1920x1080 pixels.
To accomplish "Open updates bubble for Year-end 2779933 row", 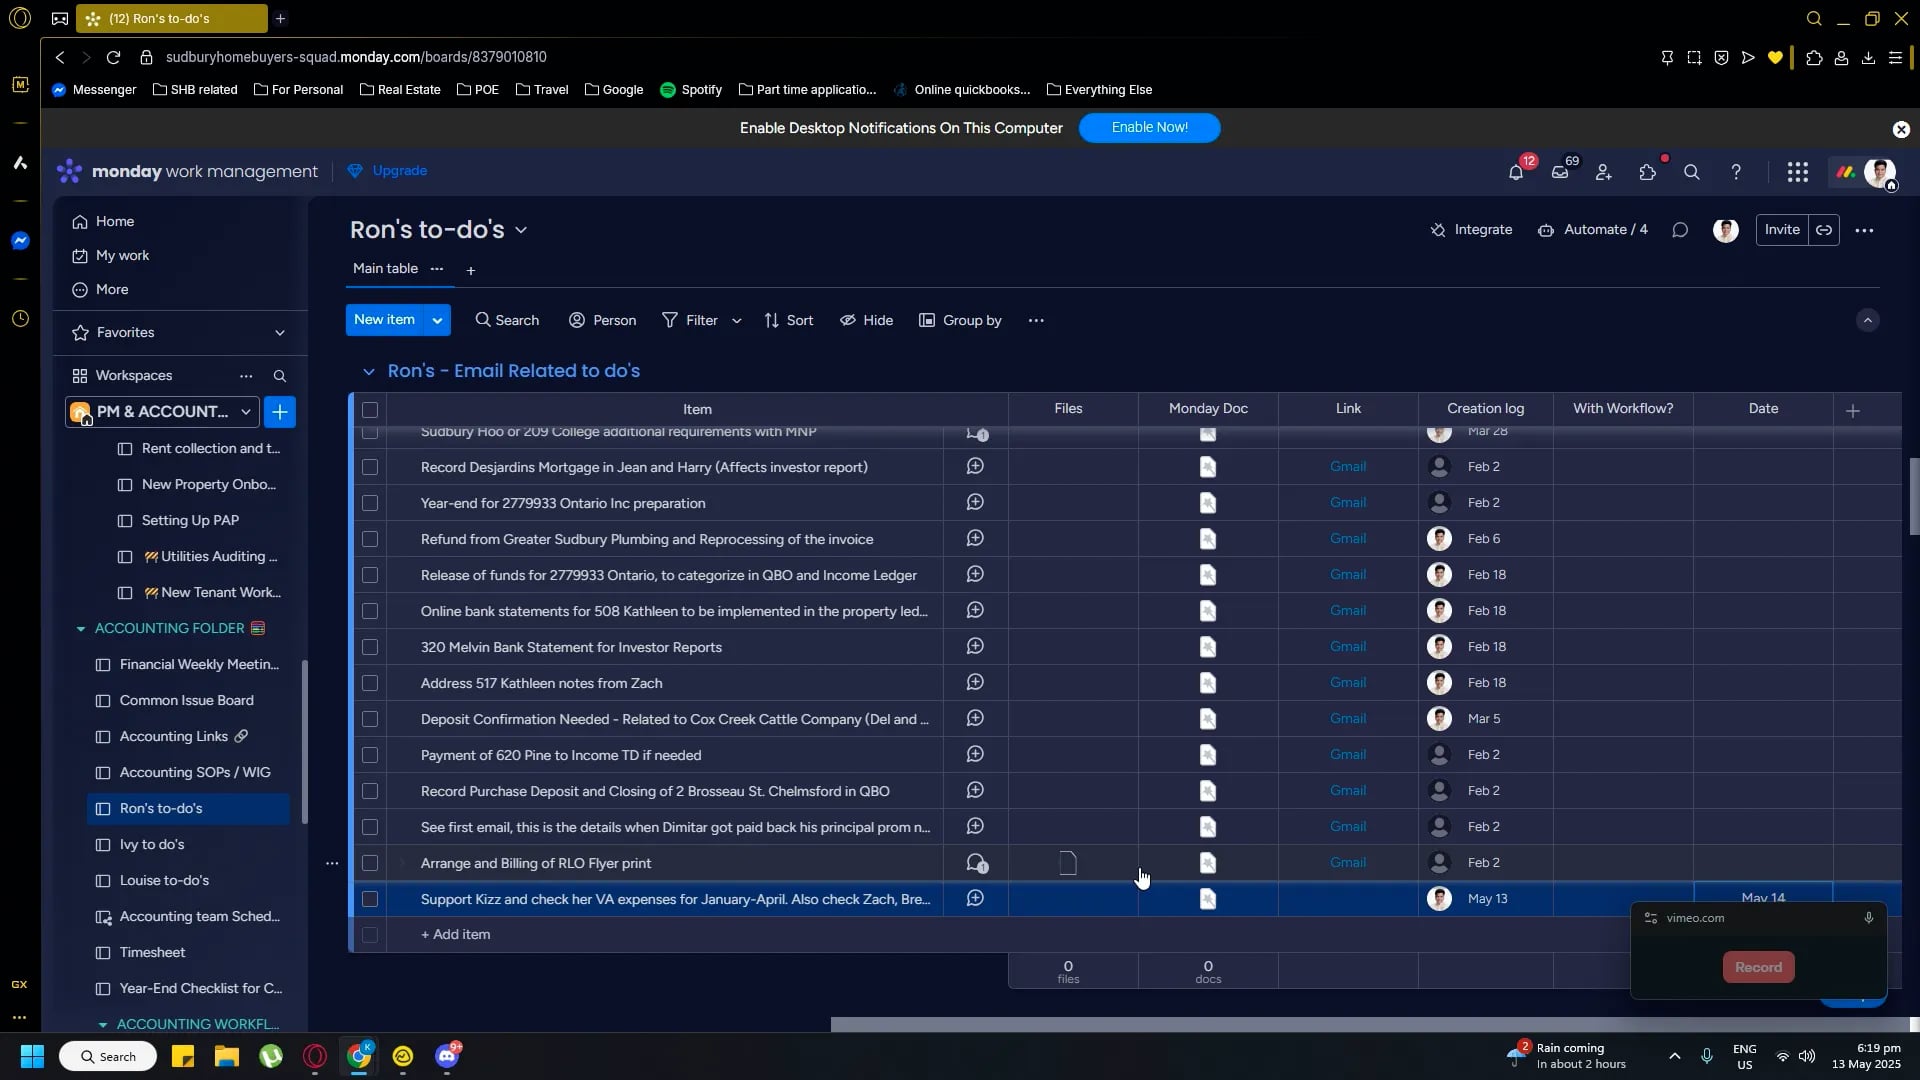I will point(975,503).
